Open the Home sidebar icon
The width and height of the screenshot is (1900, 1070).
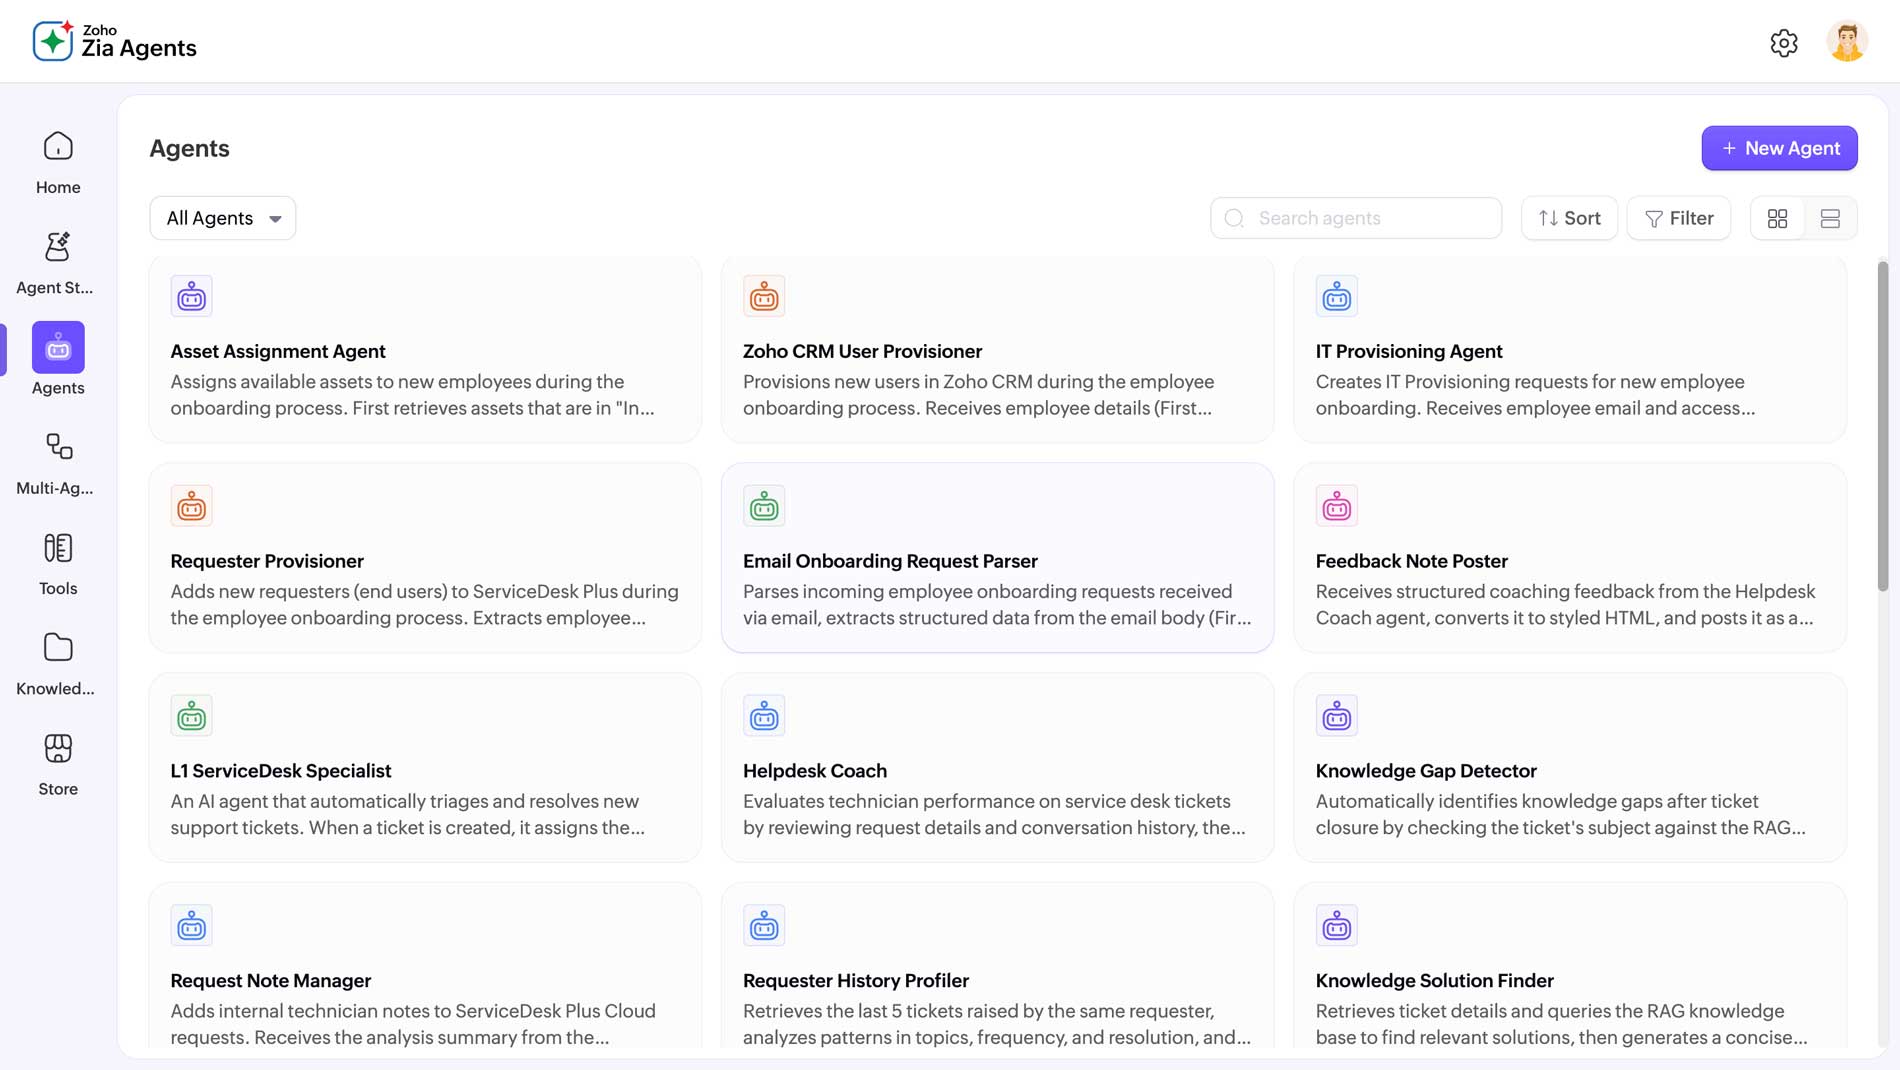[x=58, y=148]
